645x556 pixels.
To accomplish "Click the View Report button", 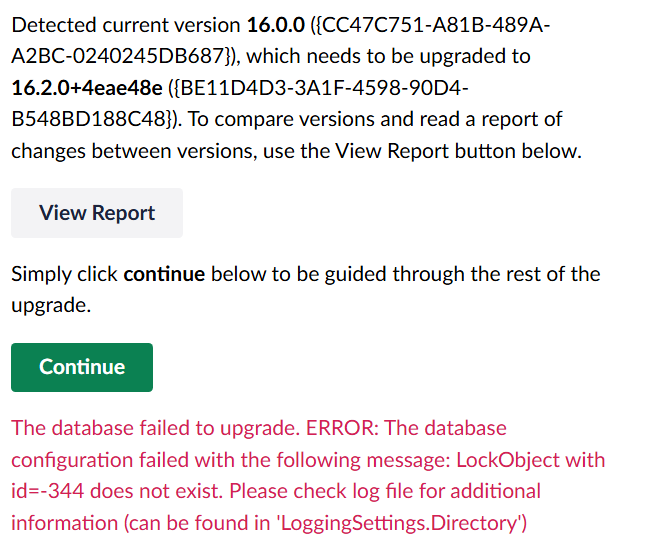I will [97, 213].
